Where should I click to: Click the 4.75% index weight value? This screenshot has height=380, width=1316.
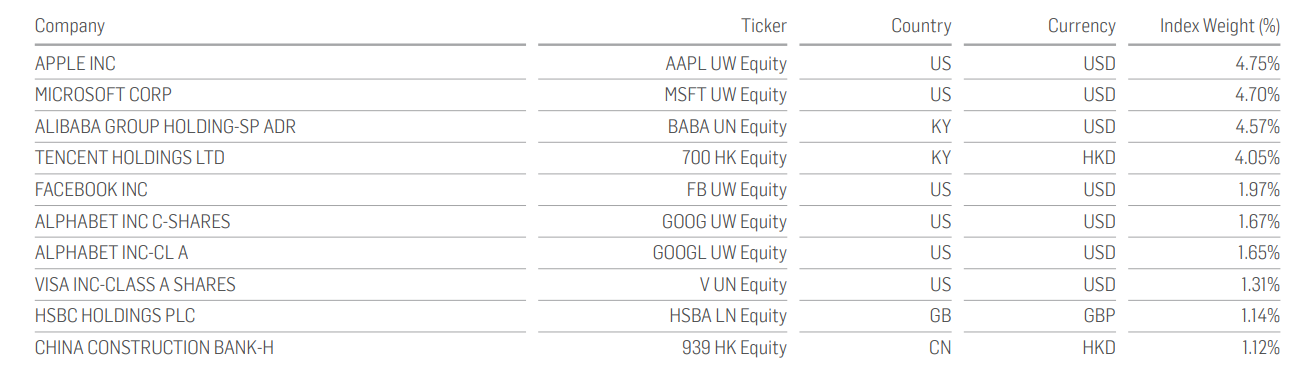[1257, 63]
